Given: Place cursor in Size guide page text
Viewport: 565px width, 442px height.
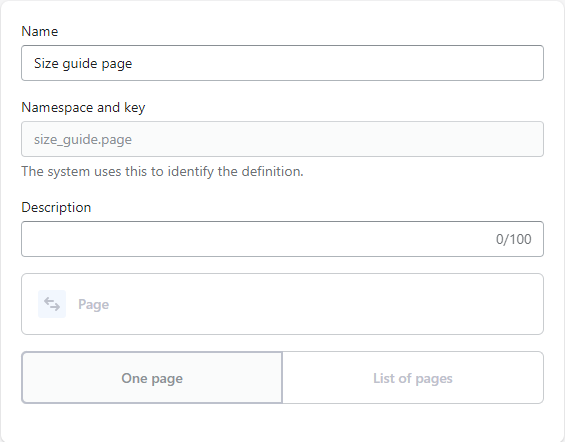Looking at the screenshot, I should coord(83,64).
